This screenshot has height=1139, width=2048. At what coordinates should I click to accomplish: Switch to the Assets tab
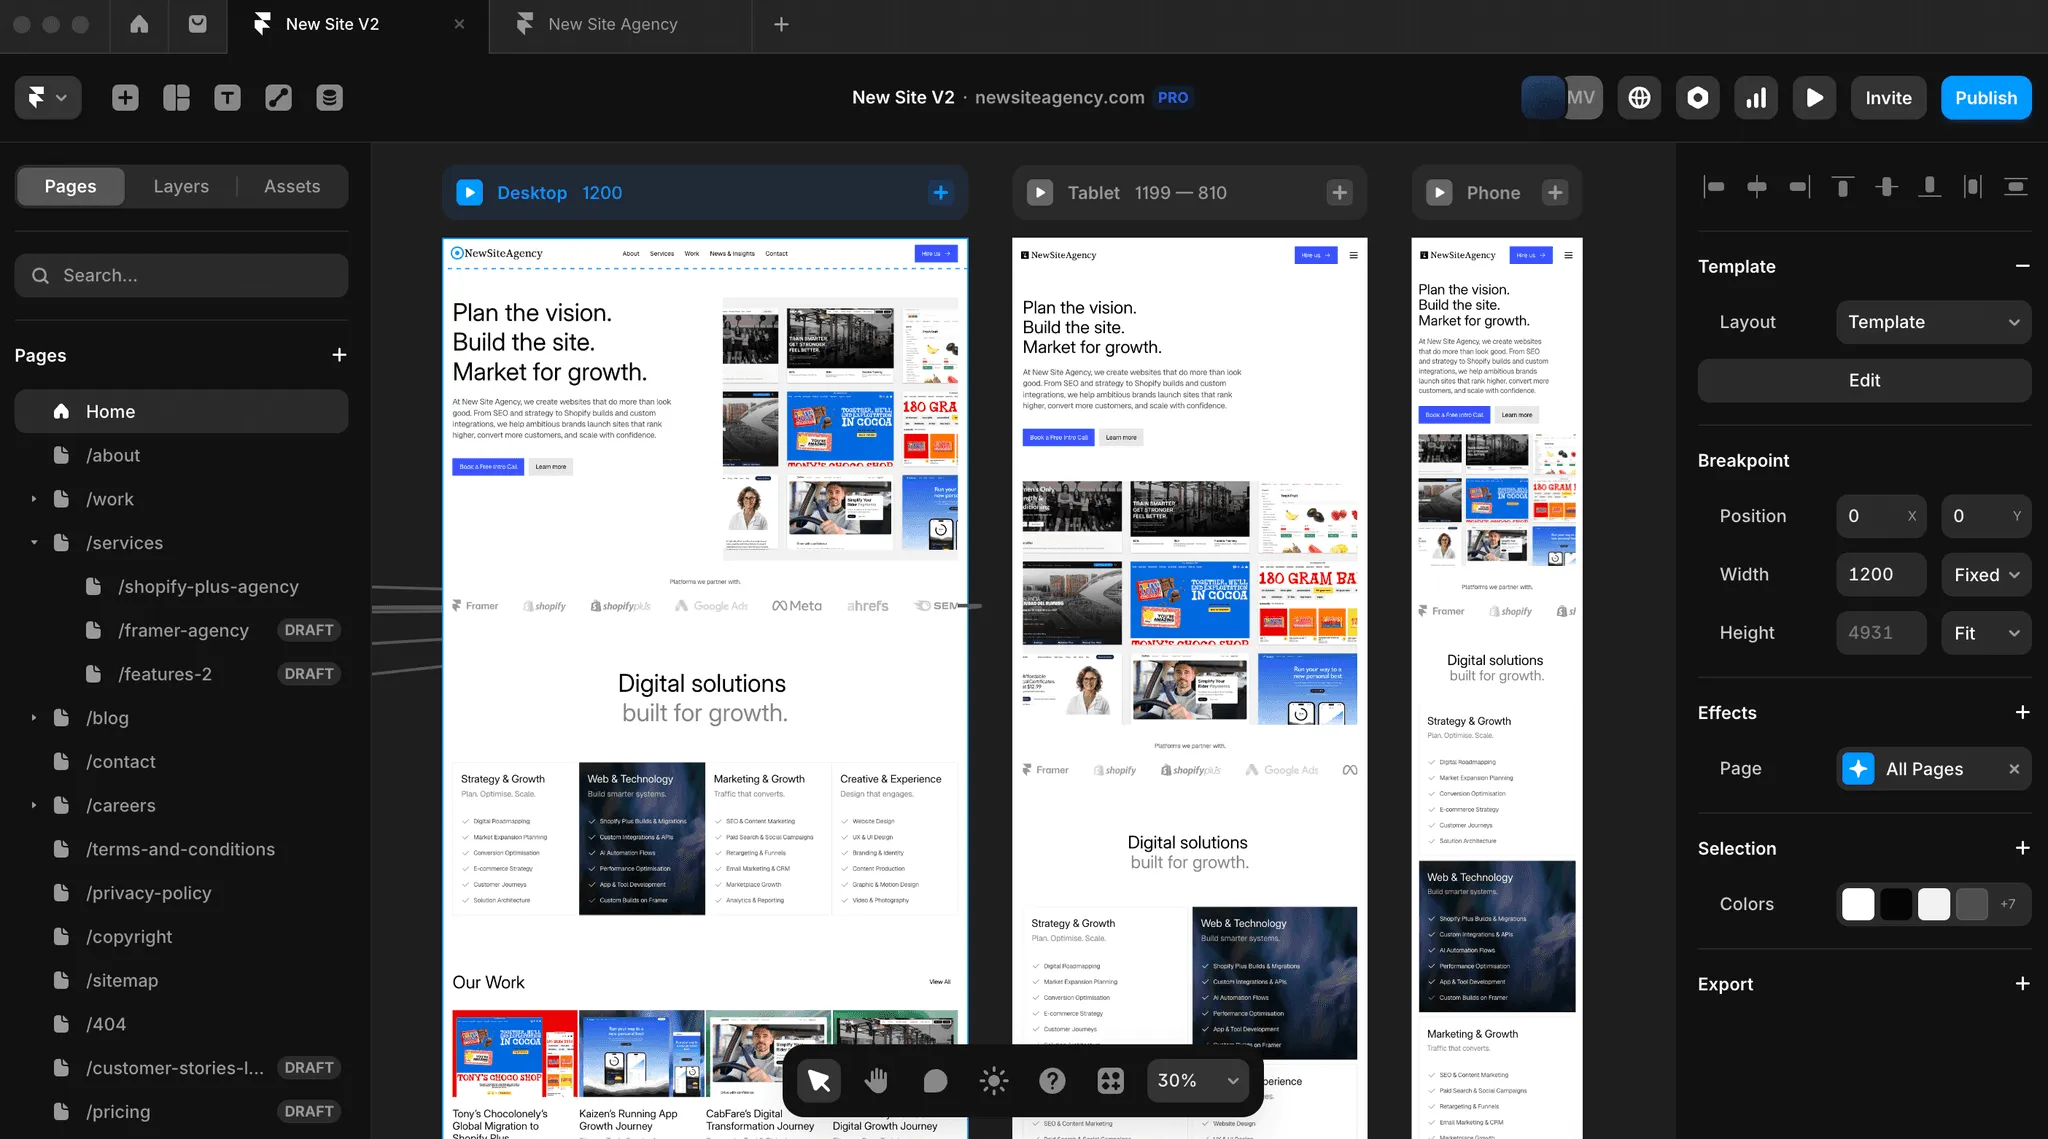292,186
